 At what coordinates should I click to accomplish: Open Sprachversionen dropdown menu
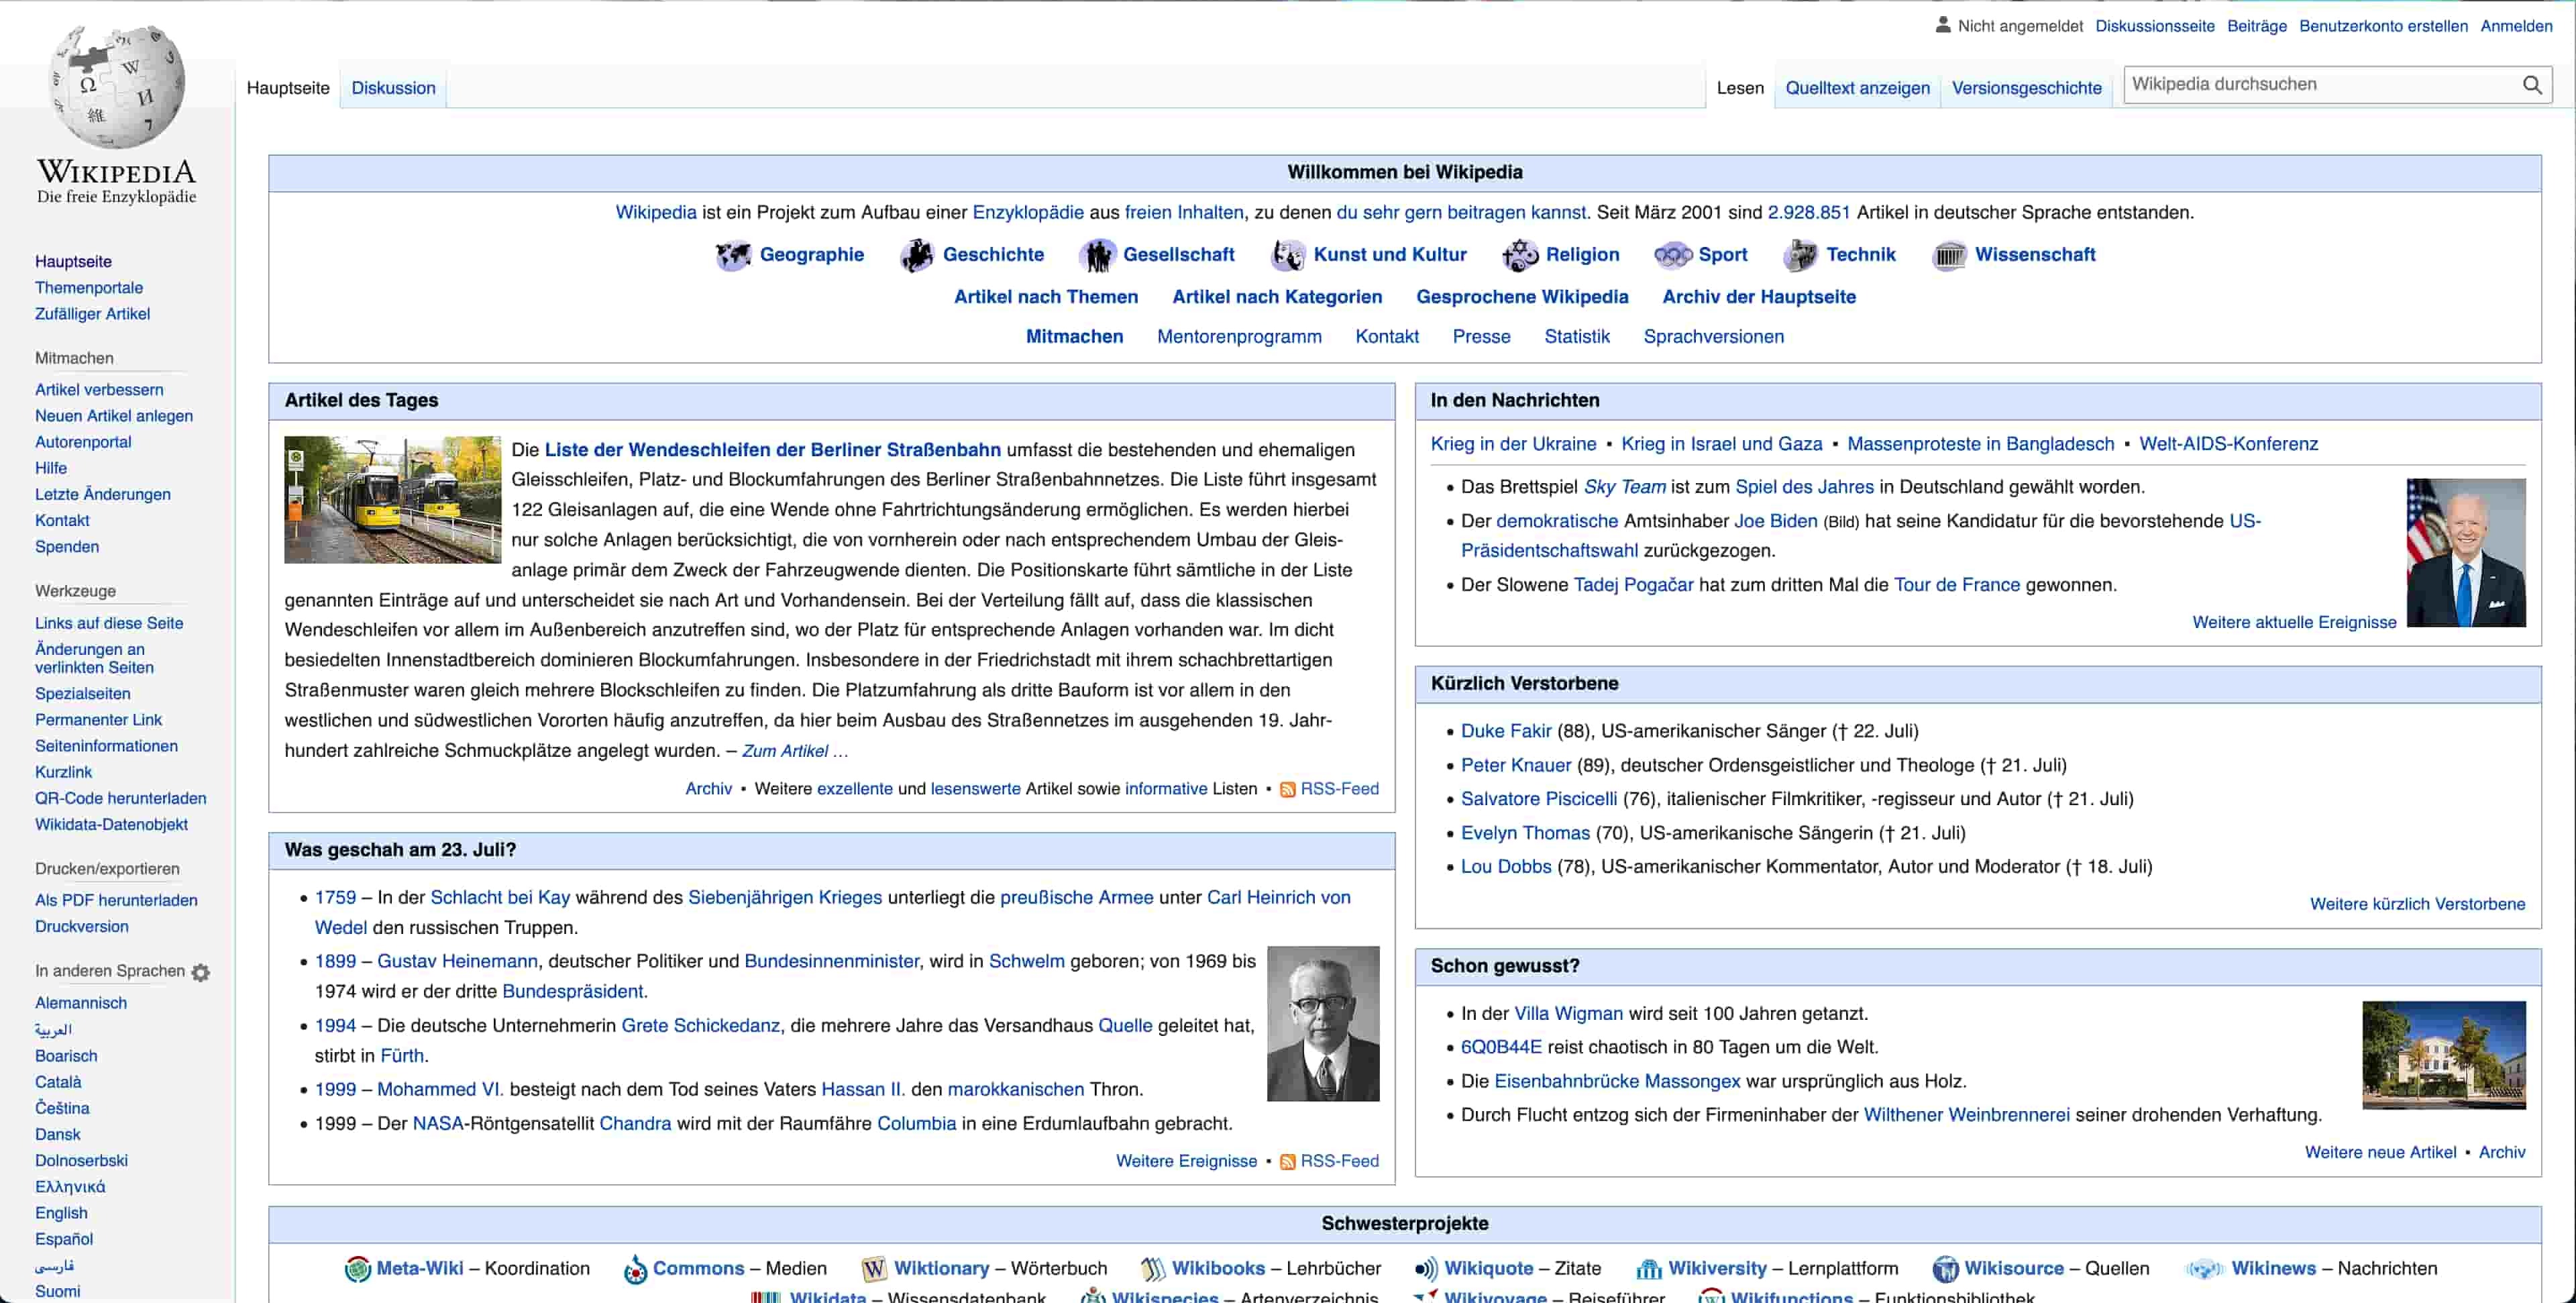point(1714,335)
